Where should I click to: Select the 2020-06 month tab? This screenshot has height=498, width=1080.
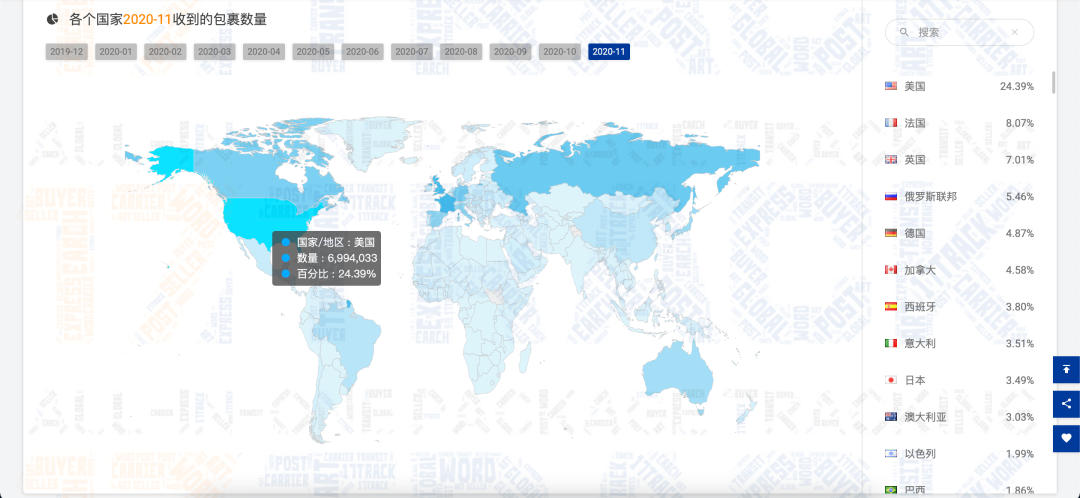click(x=363, y=52)
